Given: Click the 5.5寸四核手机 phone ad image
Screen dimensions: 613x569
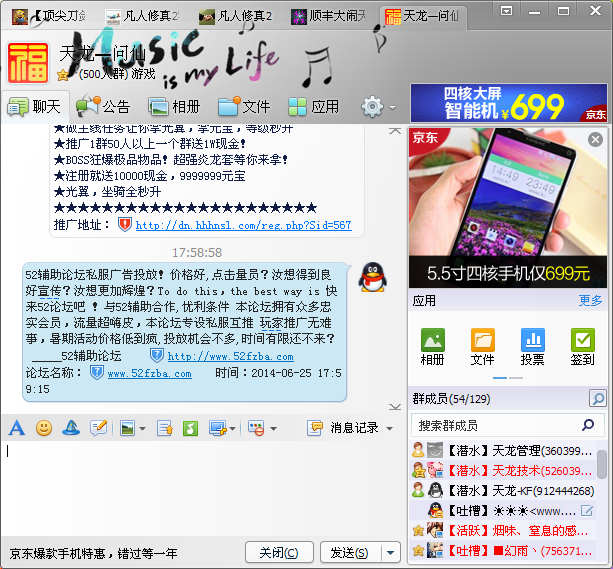Looking at the screenshot, I should point(508,208).
